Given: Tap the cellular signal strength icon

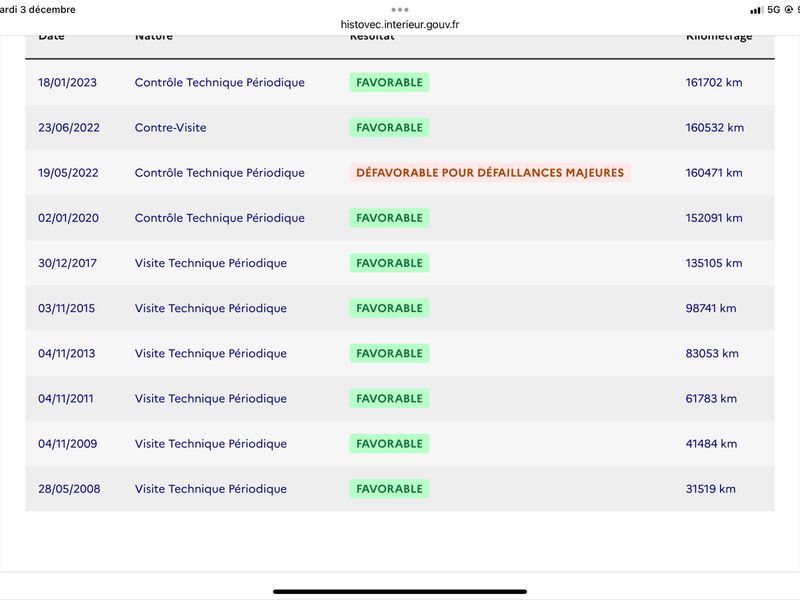Looking at the screenshot, I should pyautogui.click(x=756, y=10).
